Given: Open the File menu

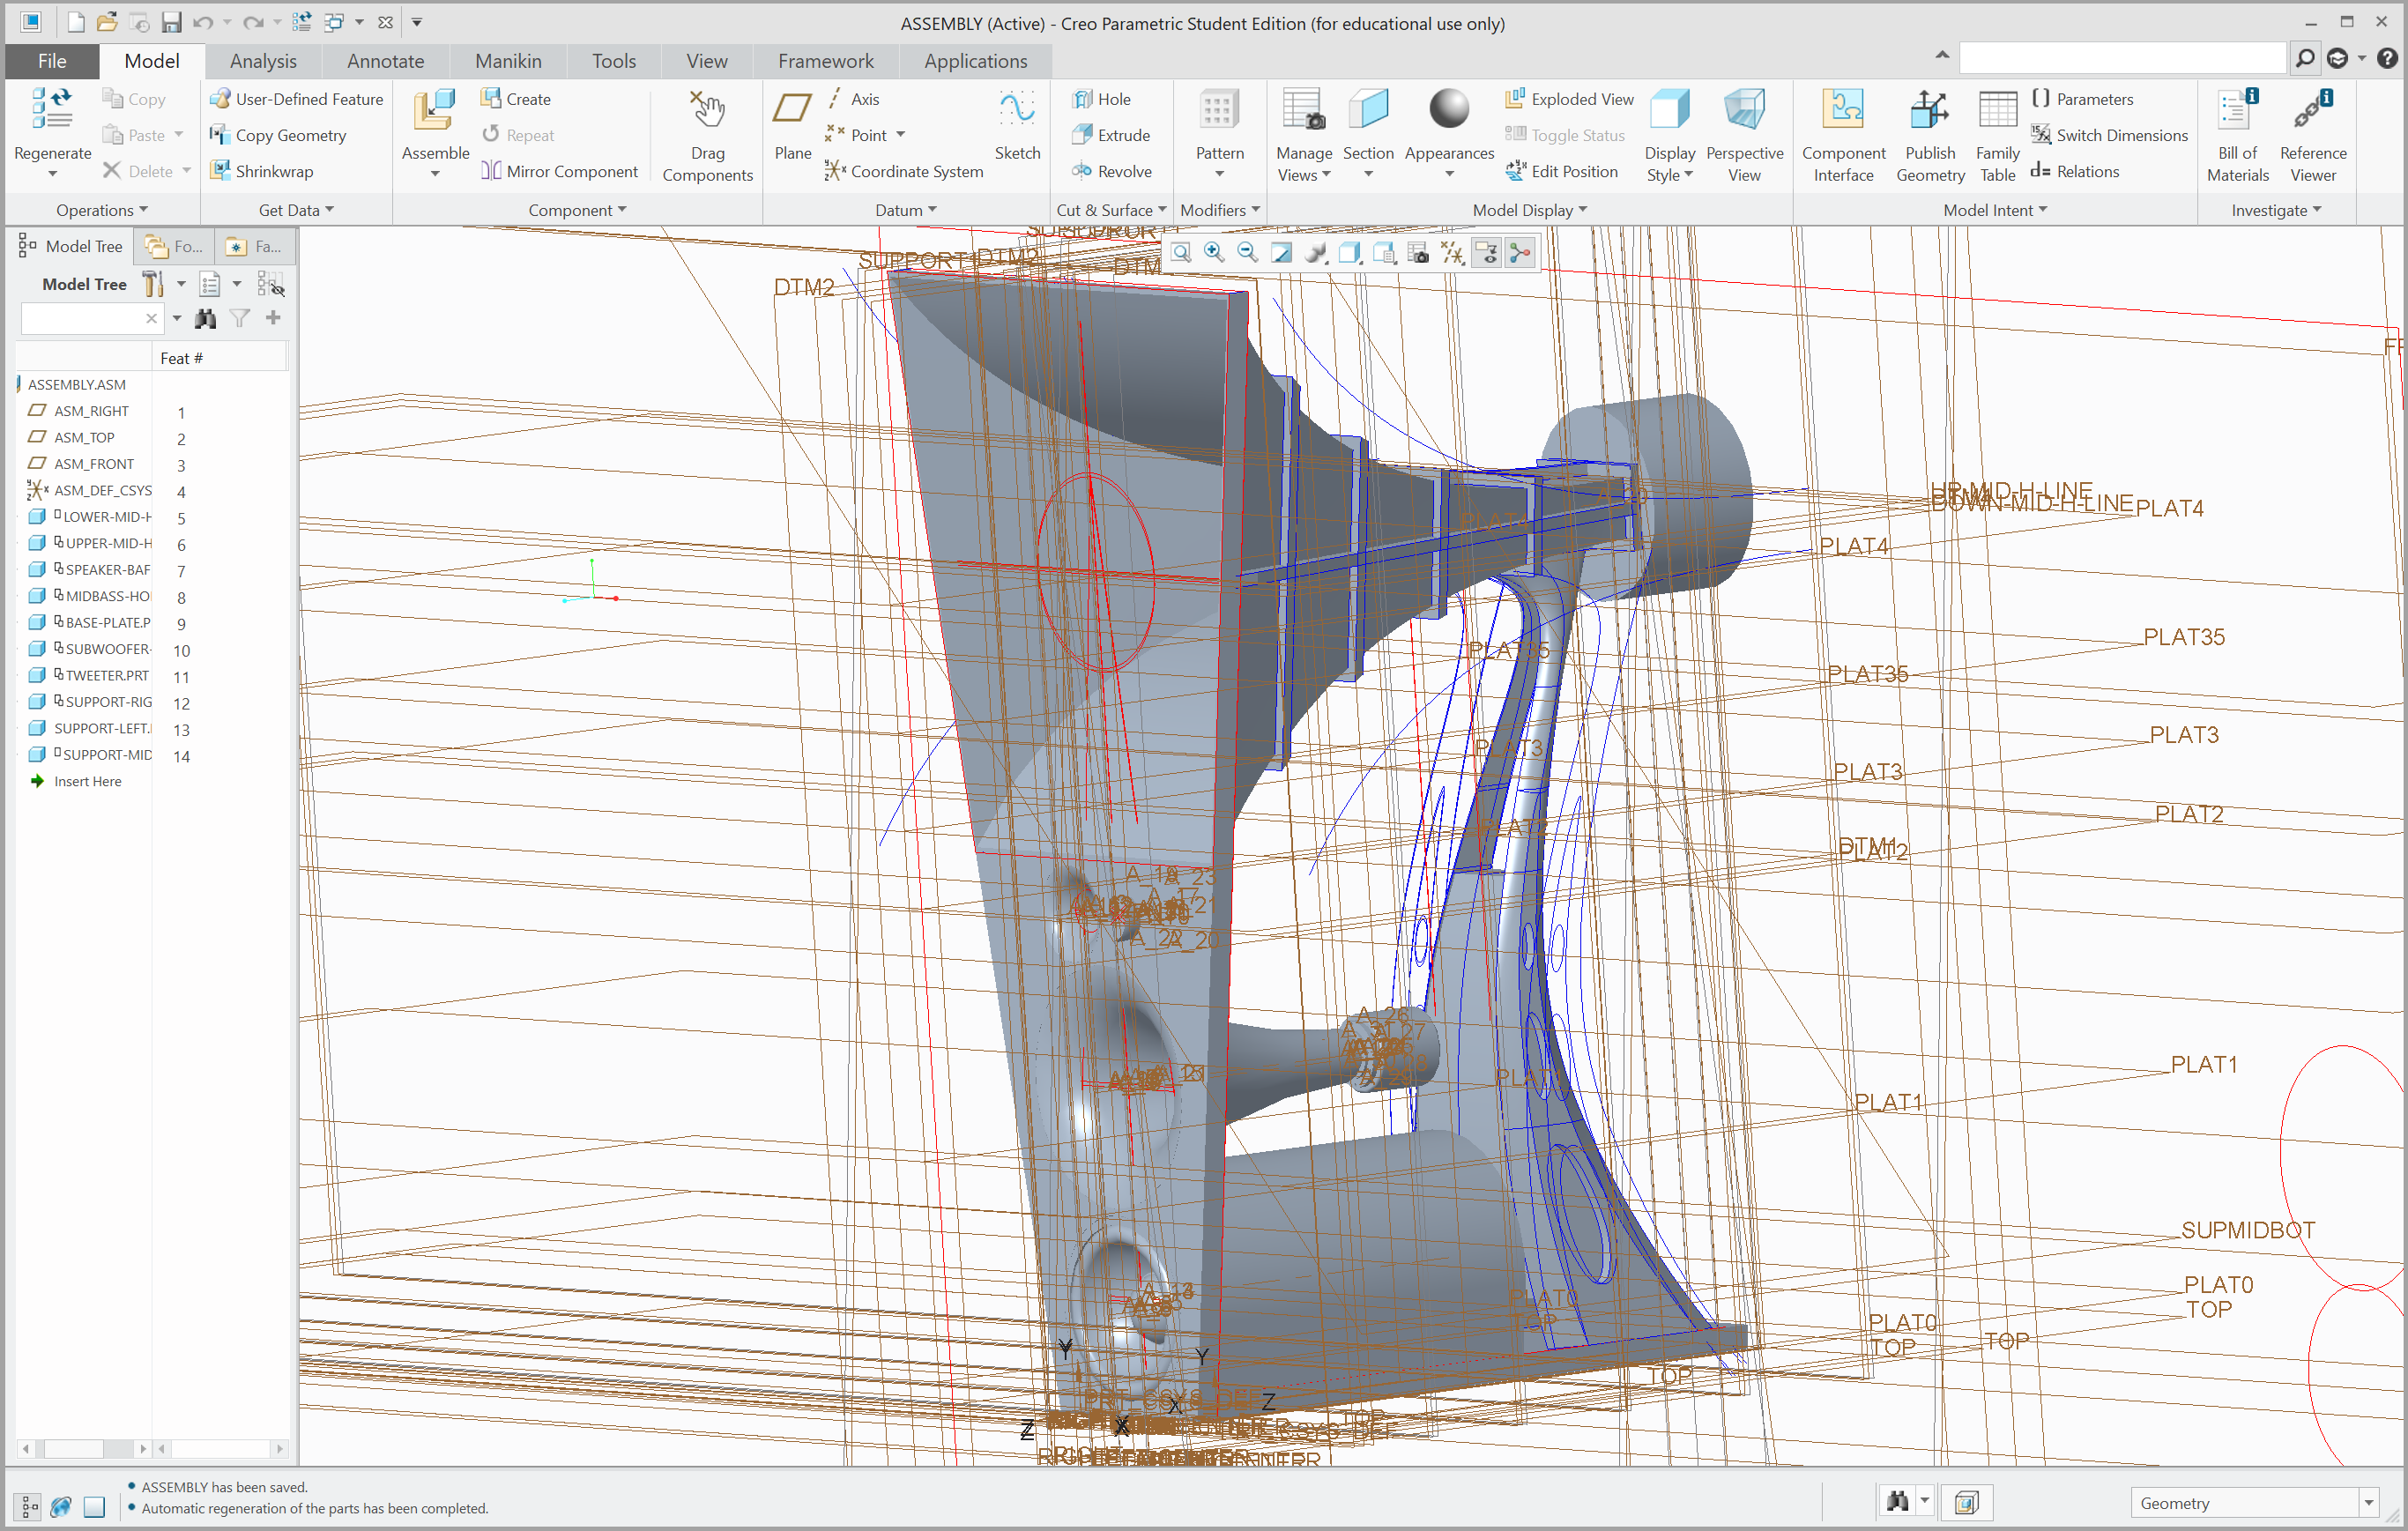Looking at the screenshot, I should pos(52,61).
